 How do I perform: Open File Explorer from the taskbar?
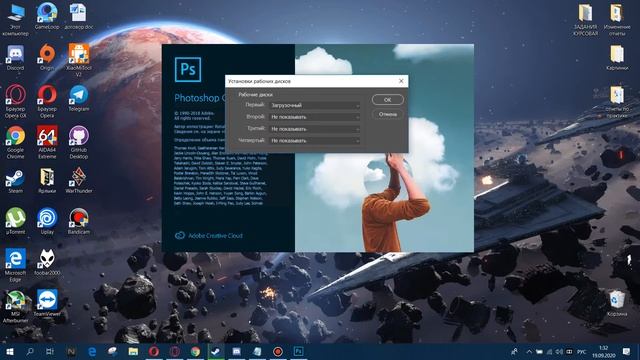[133, 351]
